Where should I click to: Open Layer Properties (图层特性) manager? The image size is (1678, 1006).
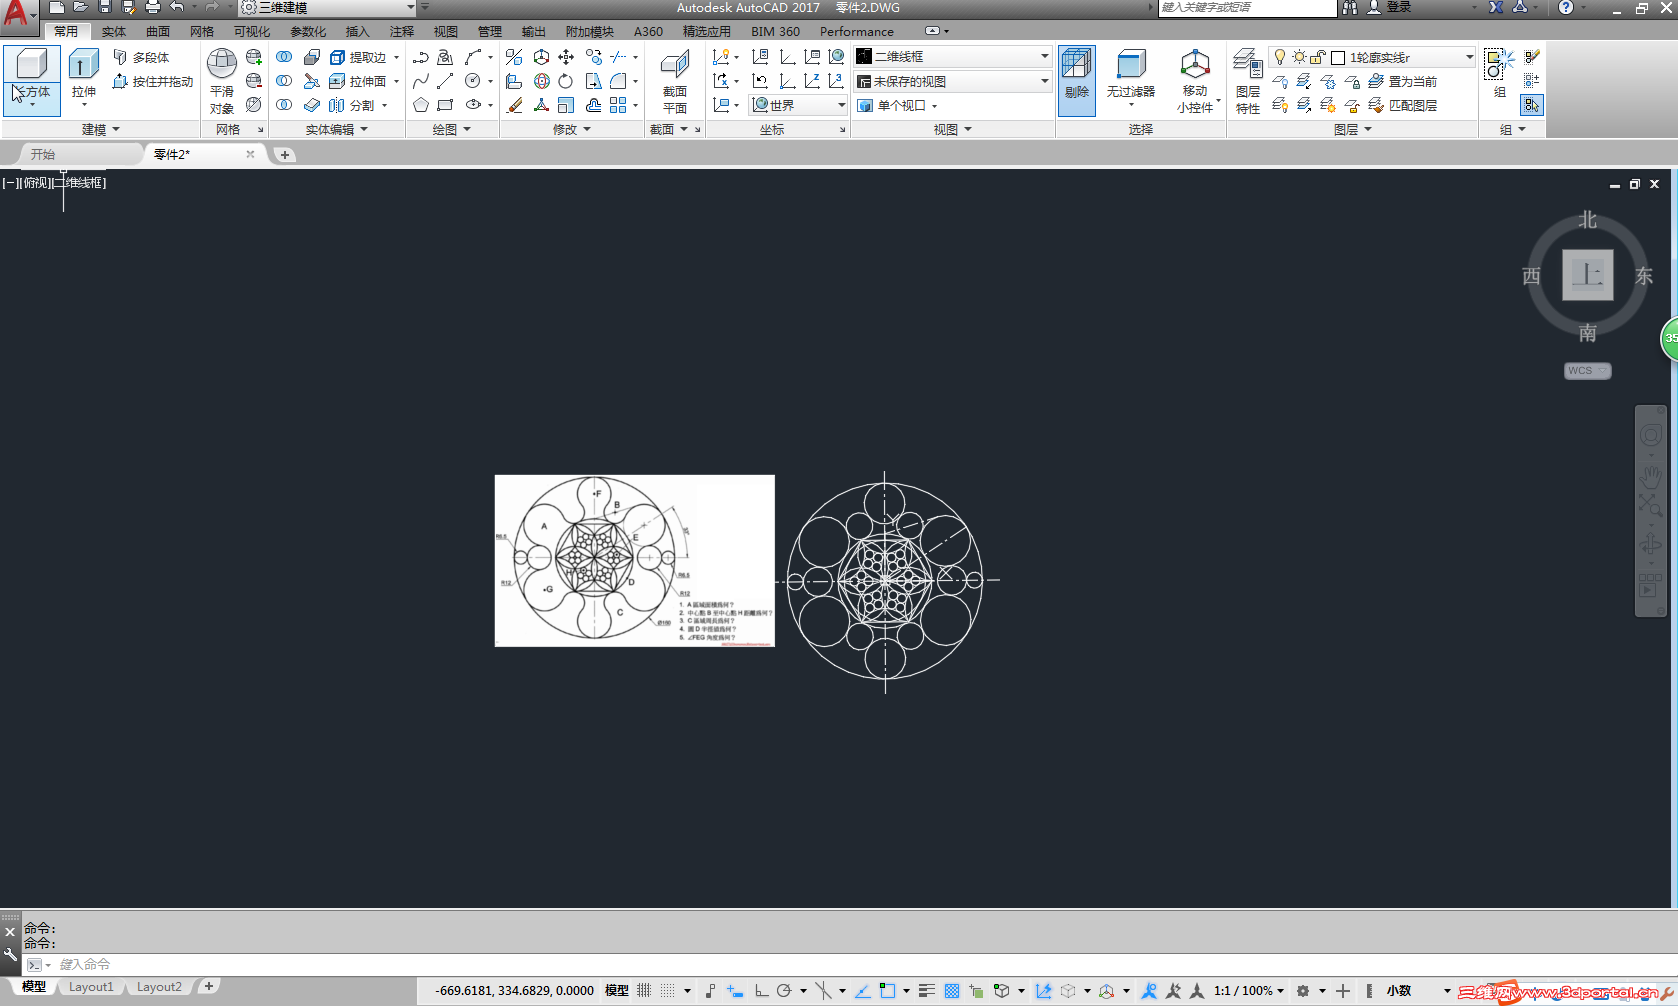tap(1248, 80)
